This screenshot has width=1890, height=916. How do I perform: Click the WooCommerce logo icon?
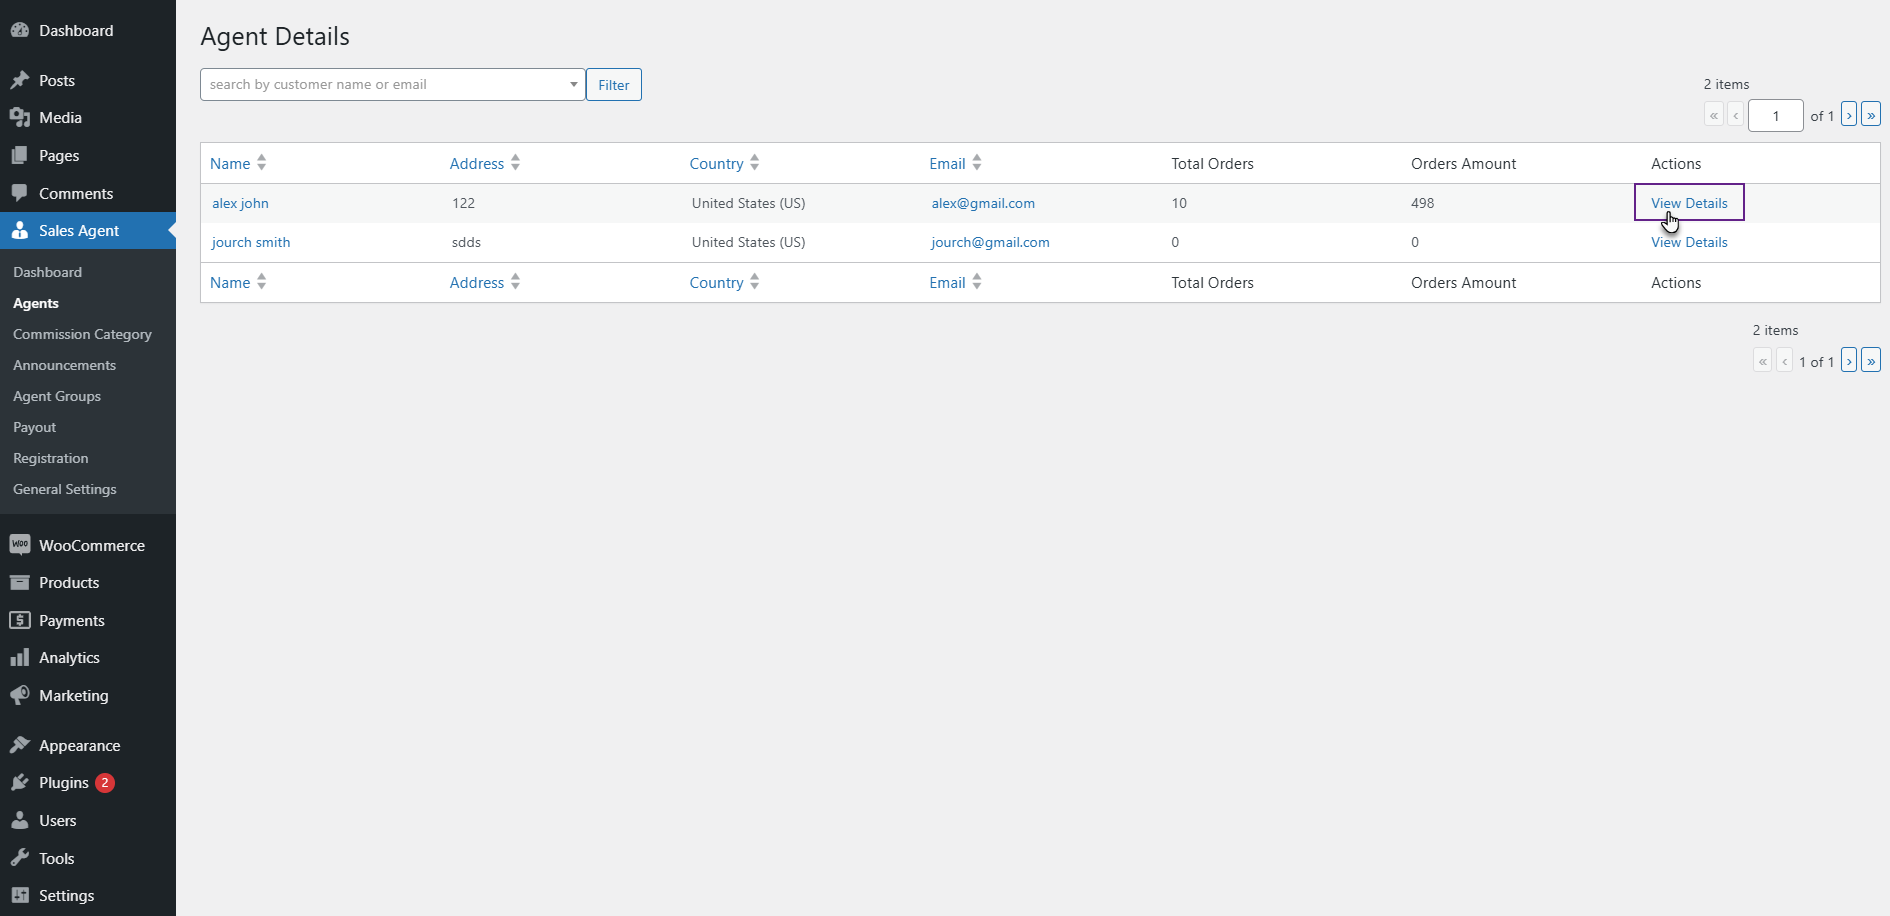tap(20, 545)
